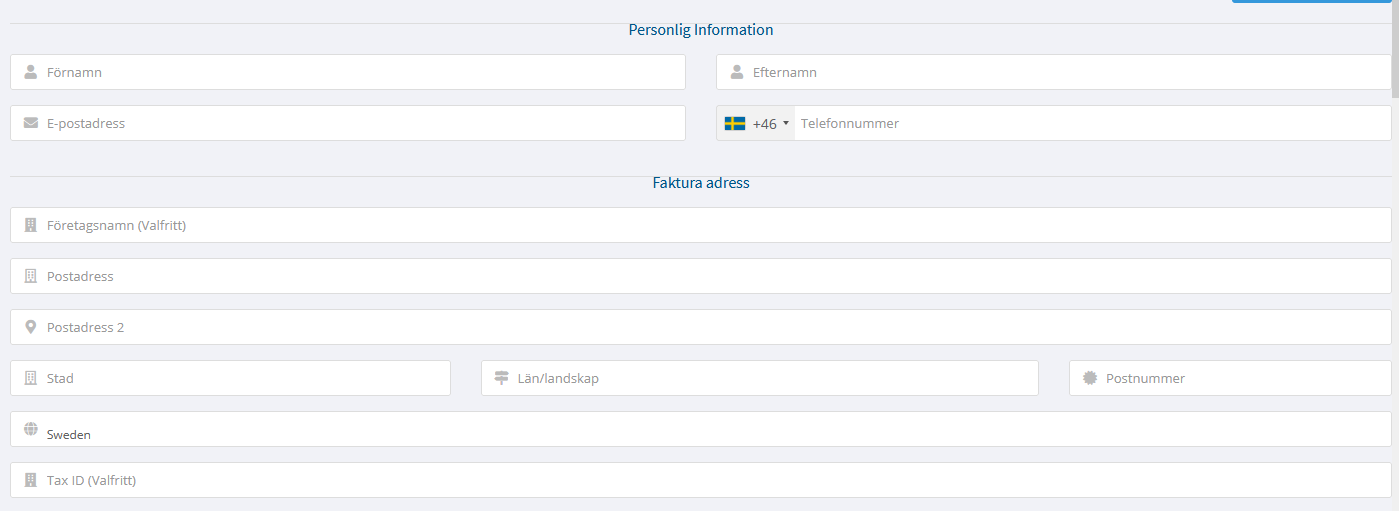Select the Postadress text field

coord(701,276)
